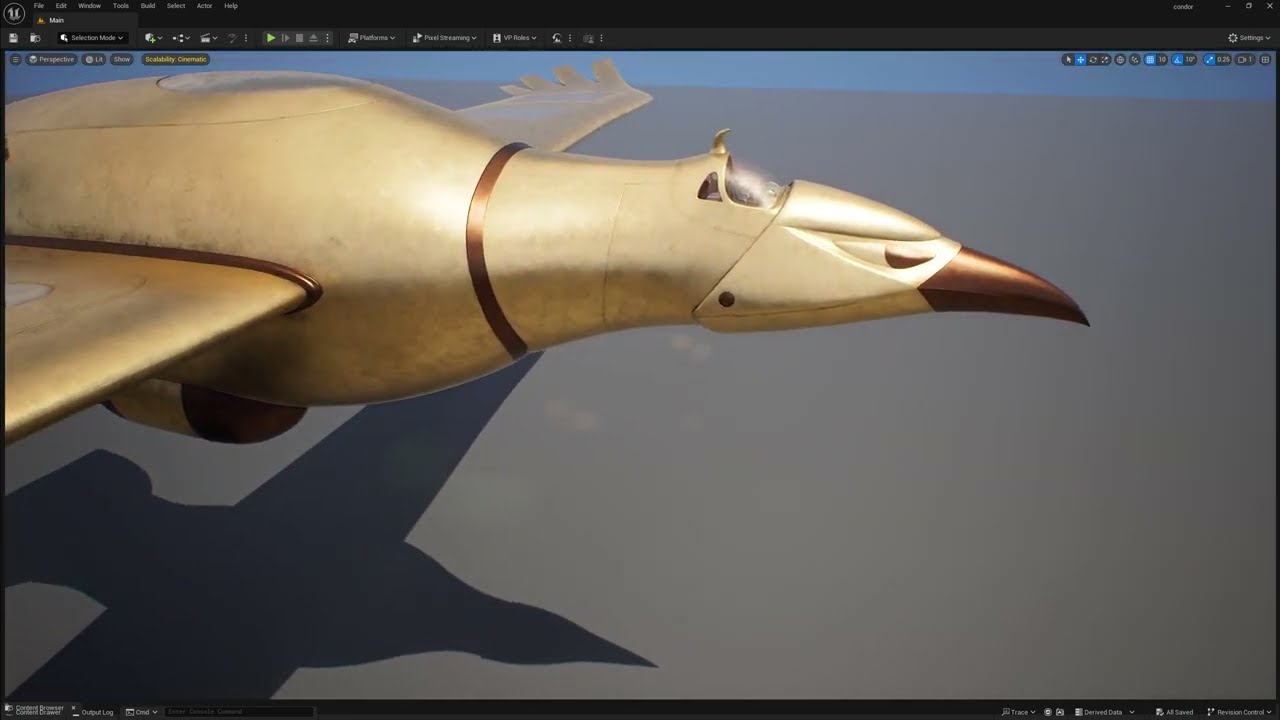The image size is (1280, 720).
Task: Open the Derived Data menu
Action: point(1105,712)
